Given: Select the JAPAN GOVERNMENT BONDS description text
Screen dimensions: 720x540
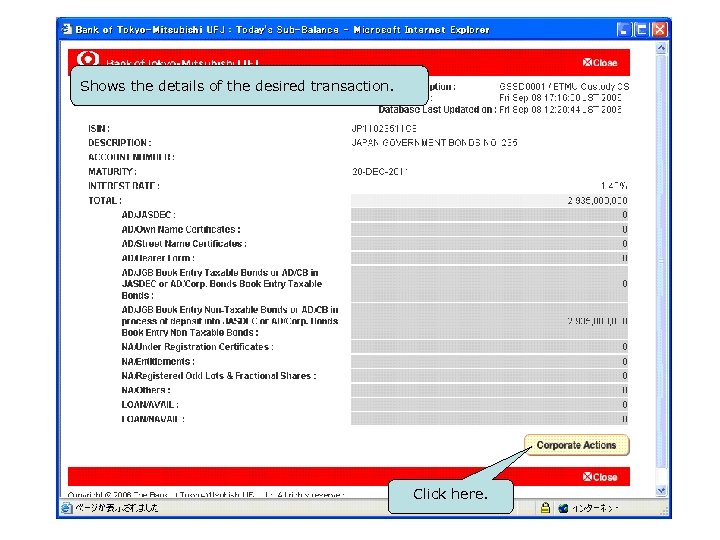Looking at the screenshot, I should click(x=434, y=143).
